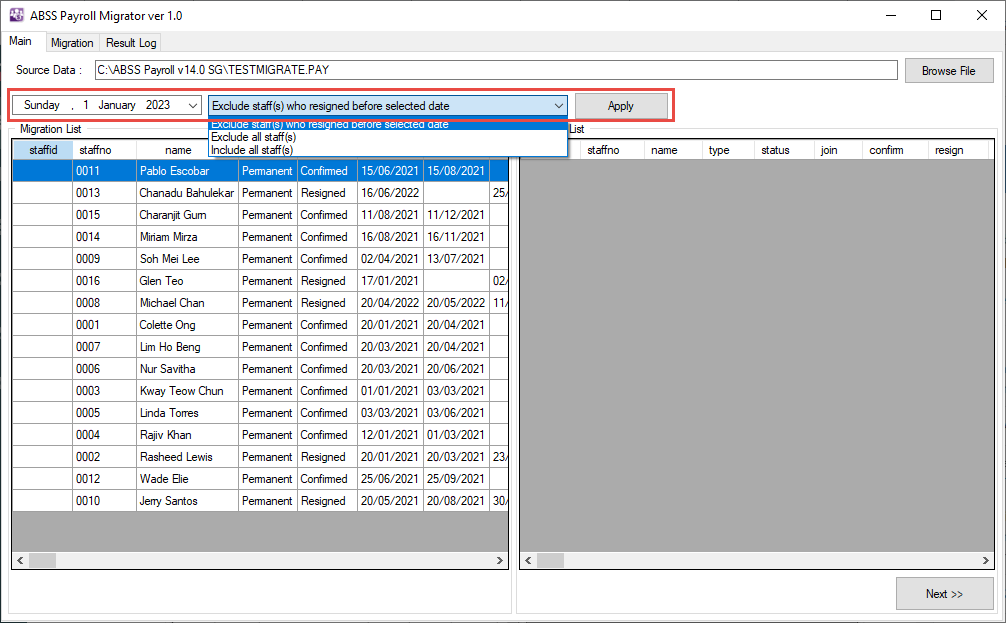
Task: Click the ABSS Payroll Migrator app icon
Action: (16, 15)
